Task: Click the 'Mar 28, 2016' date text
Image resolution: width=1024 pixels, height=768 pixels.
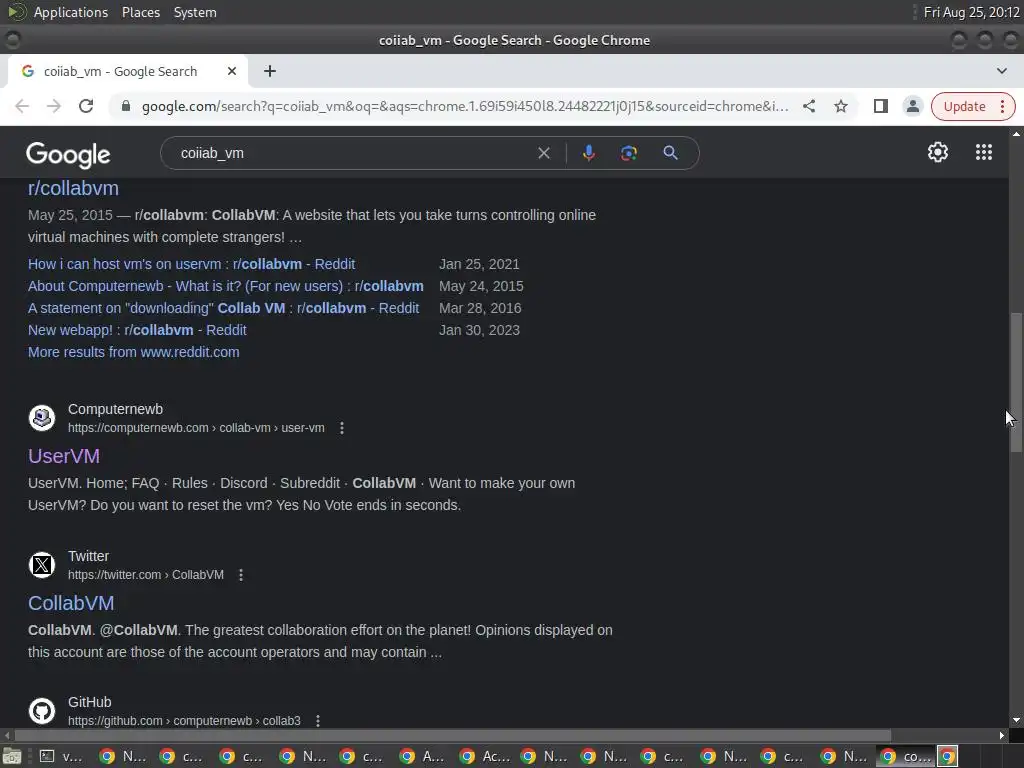Action: coord(480,308)
